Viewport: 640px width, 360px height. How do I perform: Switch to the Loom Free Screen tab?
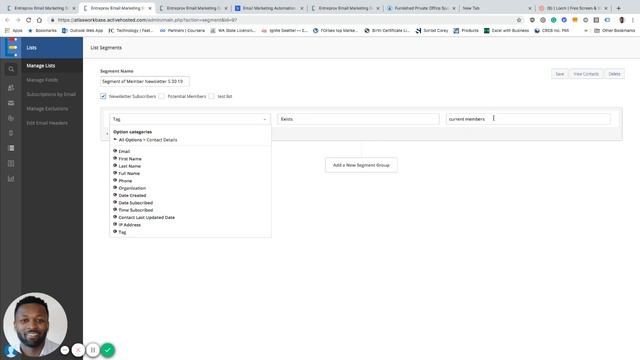pyautogui.click(x=573, y=8)
